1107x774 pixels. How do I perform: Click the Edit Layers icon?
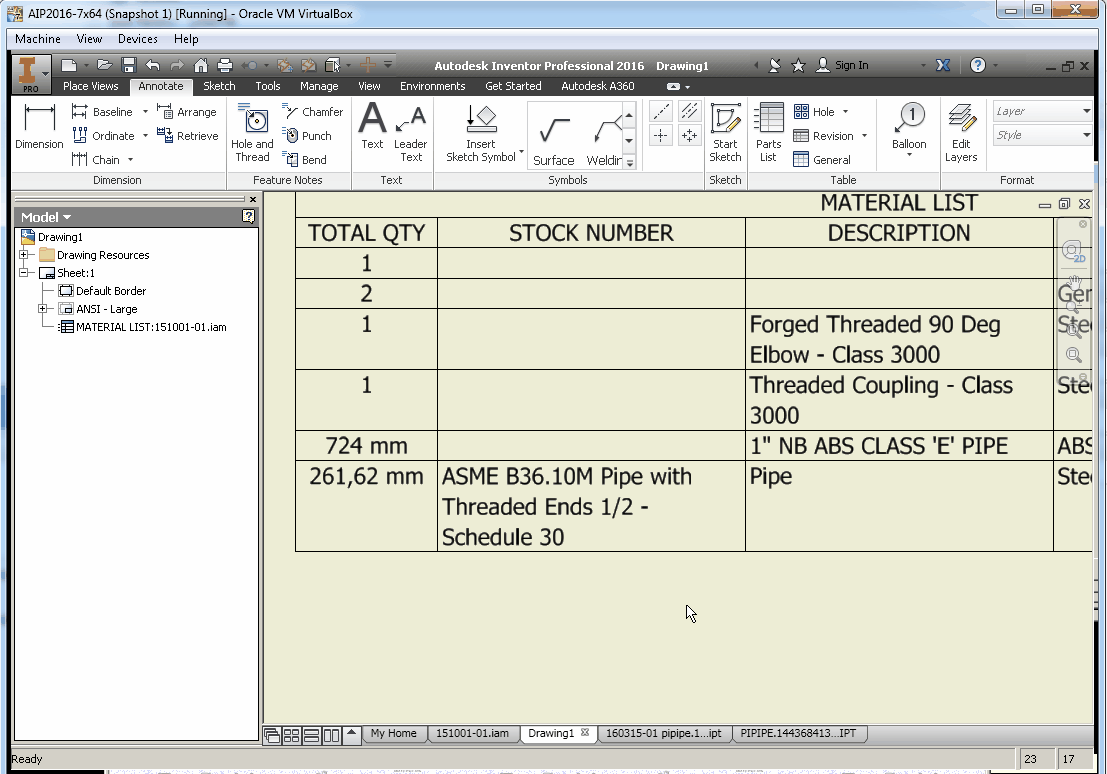960,130
